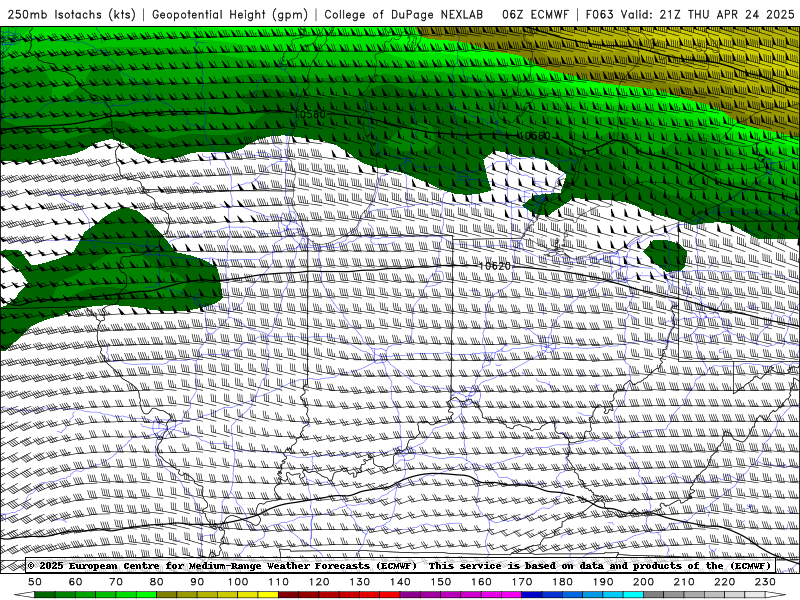This screenshot has width=800, height=600.
Task: Click the 170 value on the color scale
Action: (521, 582)
